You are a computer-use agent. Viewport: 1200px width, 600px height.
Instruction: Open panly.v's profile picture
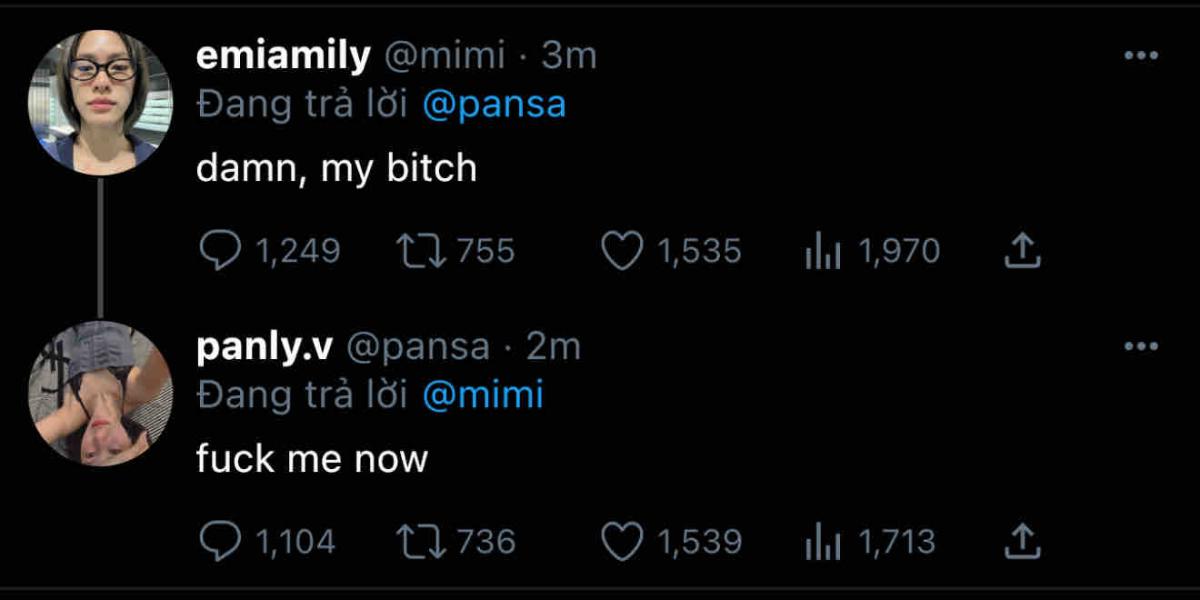click(101, 393)
